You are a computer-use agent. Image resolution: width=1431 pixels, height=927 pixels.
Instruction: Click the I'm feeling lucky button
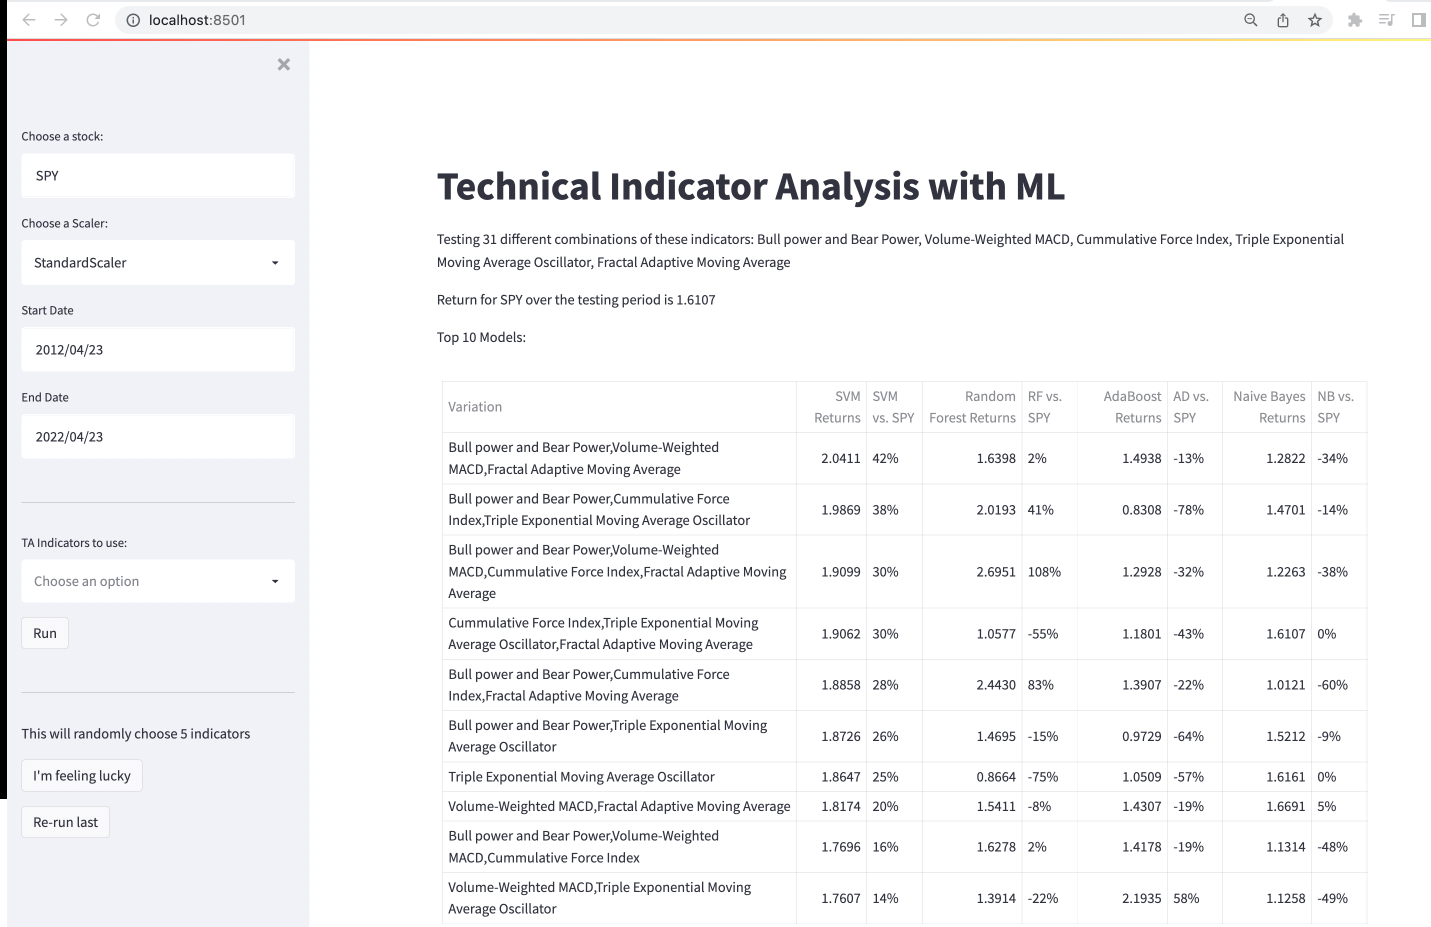pyautogui.click(x=82, y=776)
